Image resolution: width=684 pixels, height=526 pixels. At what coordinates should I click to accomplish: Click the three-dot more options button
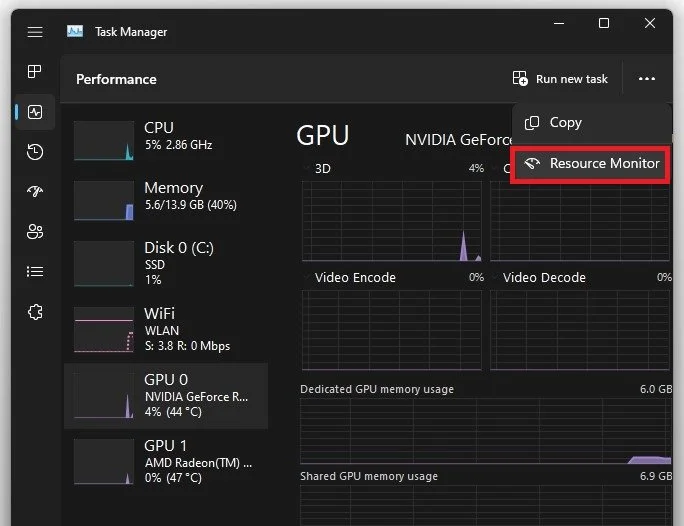pos(646,79)
